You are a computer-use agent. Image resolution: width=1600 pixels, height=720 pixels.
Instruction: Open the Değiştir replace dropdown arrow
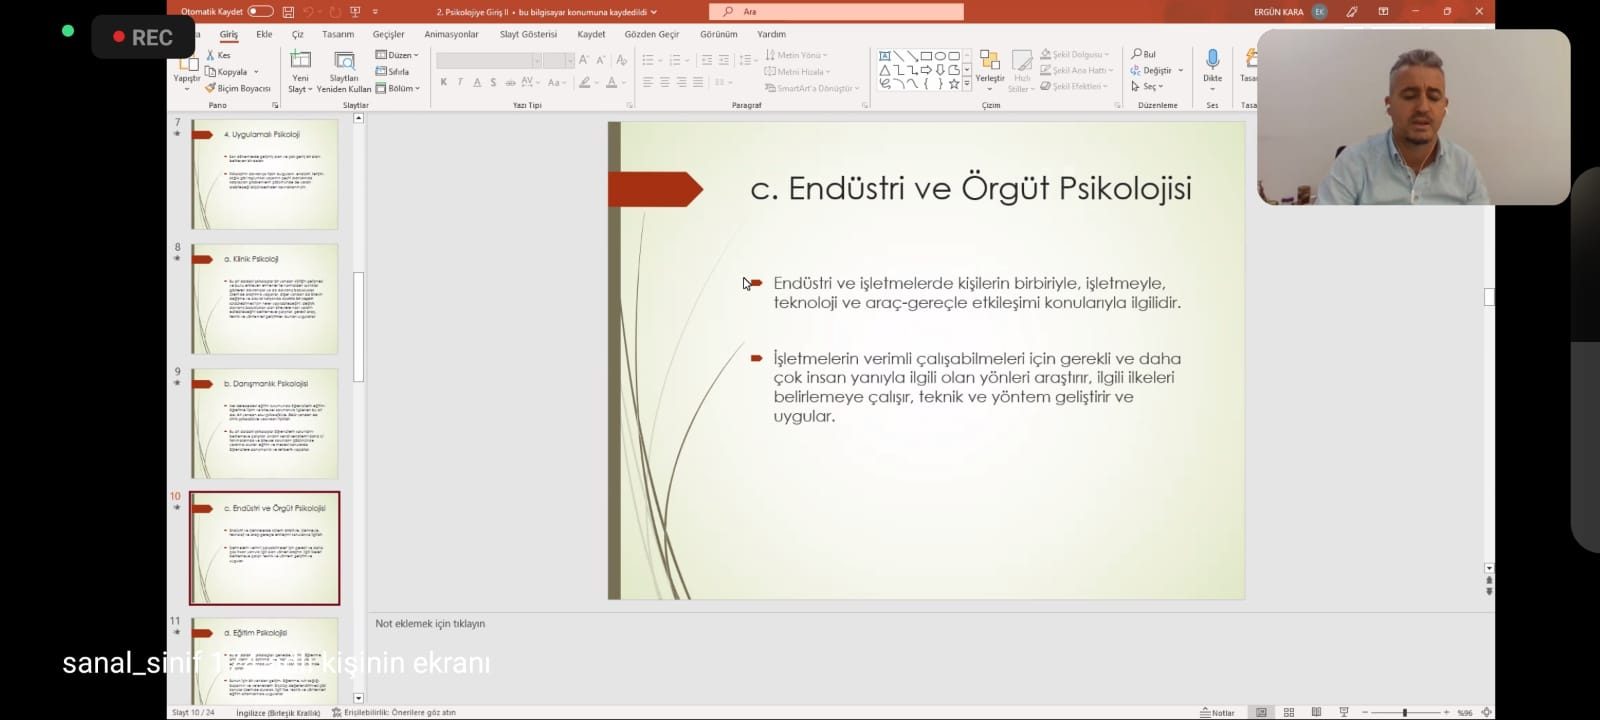click(1181, 70)
